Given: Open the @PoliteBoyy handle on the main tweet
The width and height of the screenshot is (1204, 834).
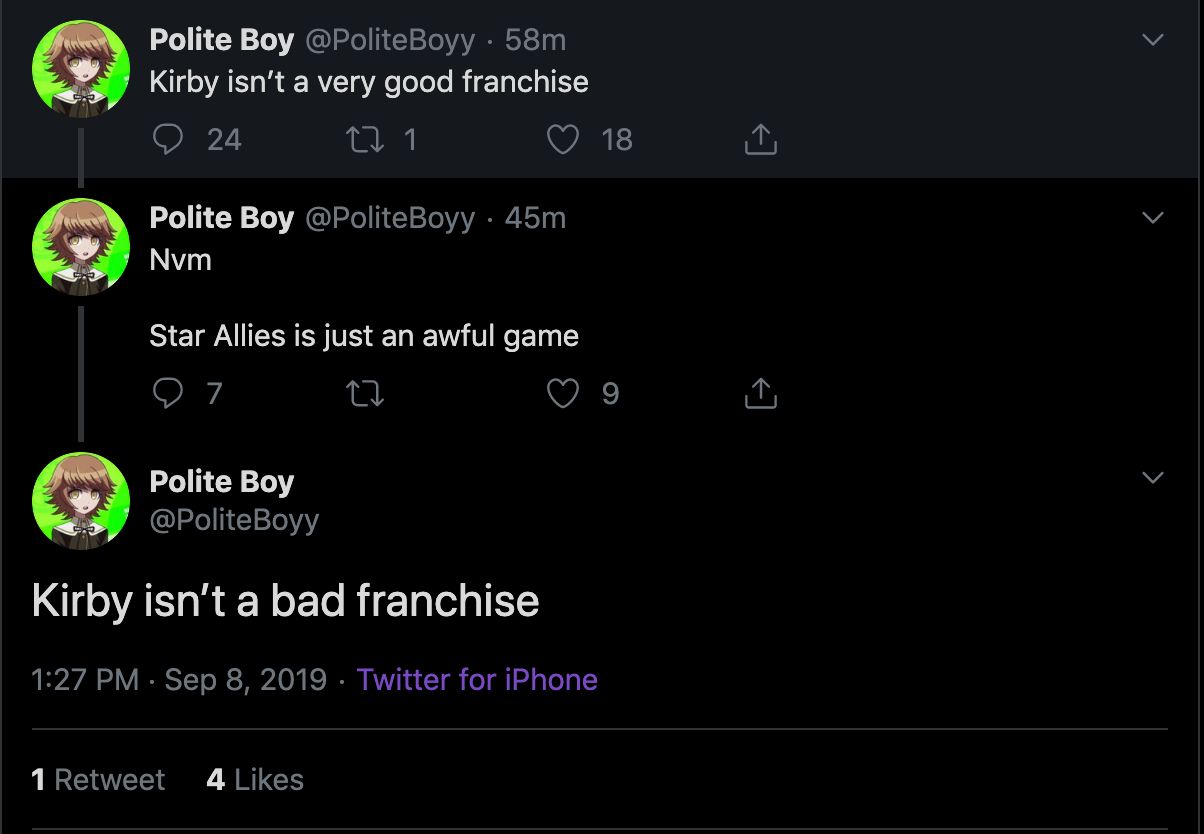Looking at the screenshot, I should (x=234, y=520).
